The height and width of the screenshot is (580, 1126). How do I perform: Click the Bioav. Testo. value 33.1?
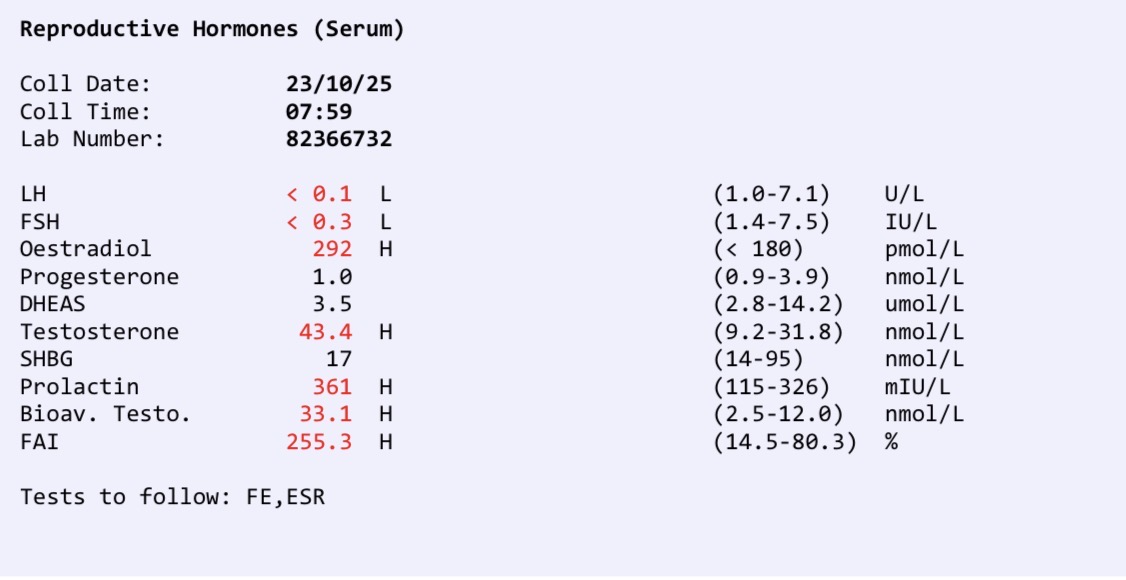[325, 414]
